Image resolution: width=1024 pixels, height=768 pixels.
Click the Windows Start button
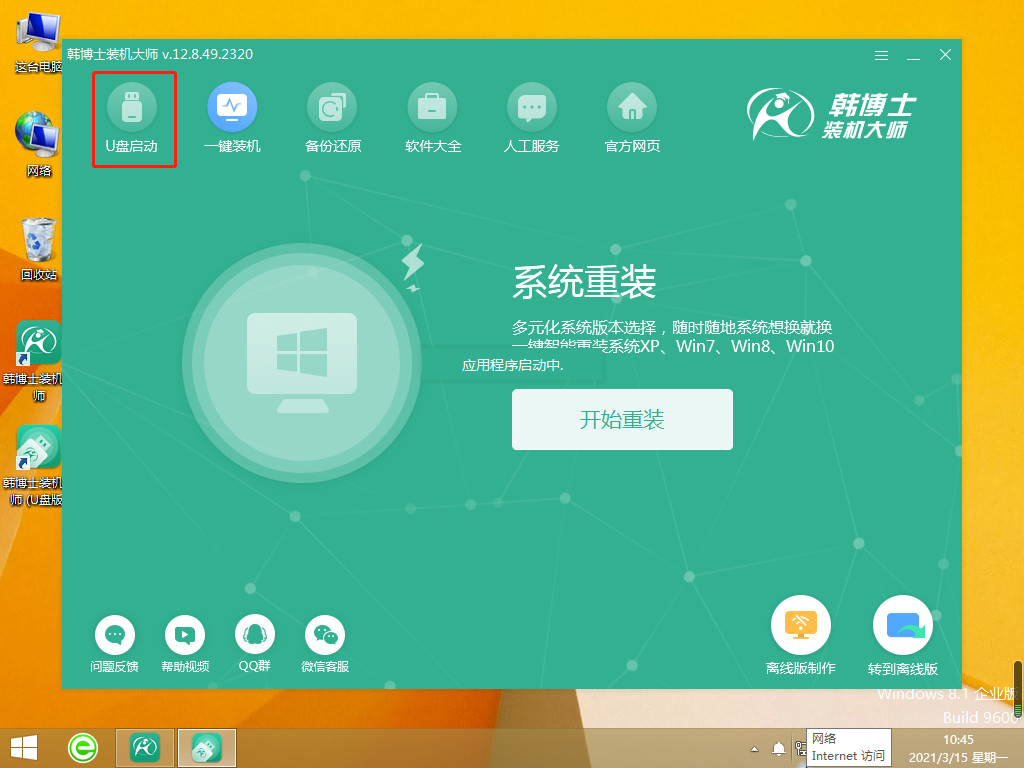(21, 747)
